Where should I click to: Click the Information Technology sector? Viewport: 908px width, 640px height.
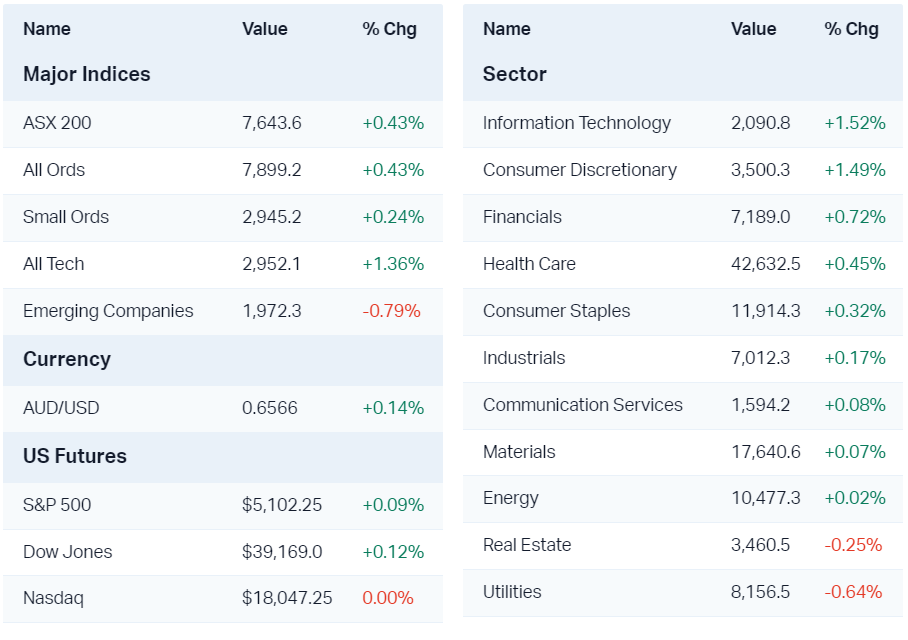pyautogui.click(x=577, y=123)
